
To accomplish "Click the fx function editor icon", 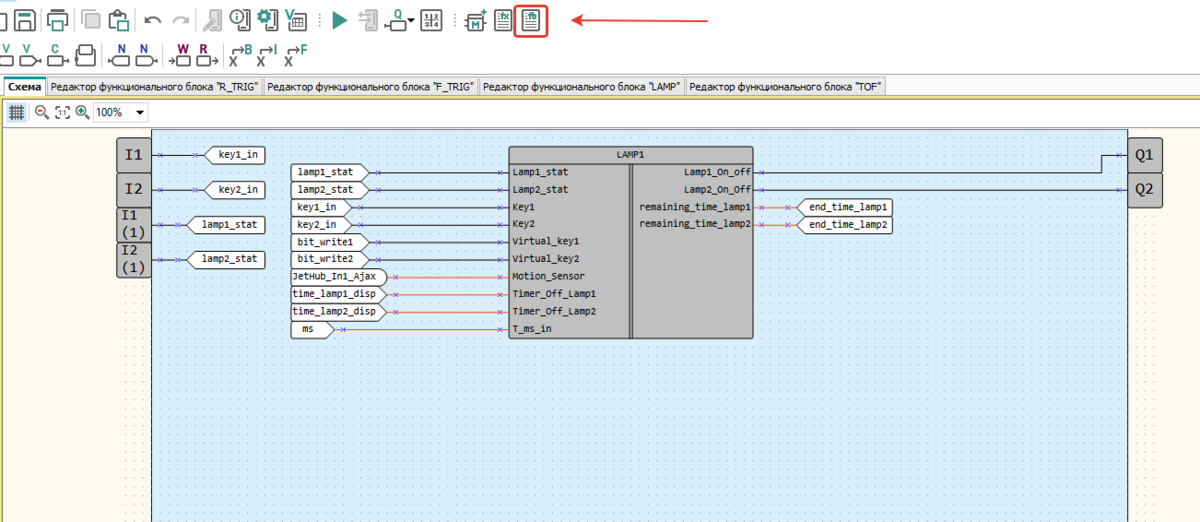I will click(x=503, y=20).
